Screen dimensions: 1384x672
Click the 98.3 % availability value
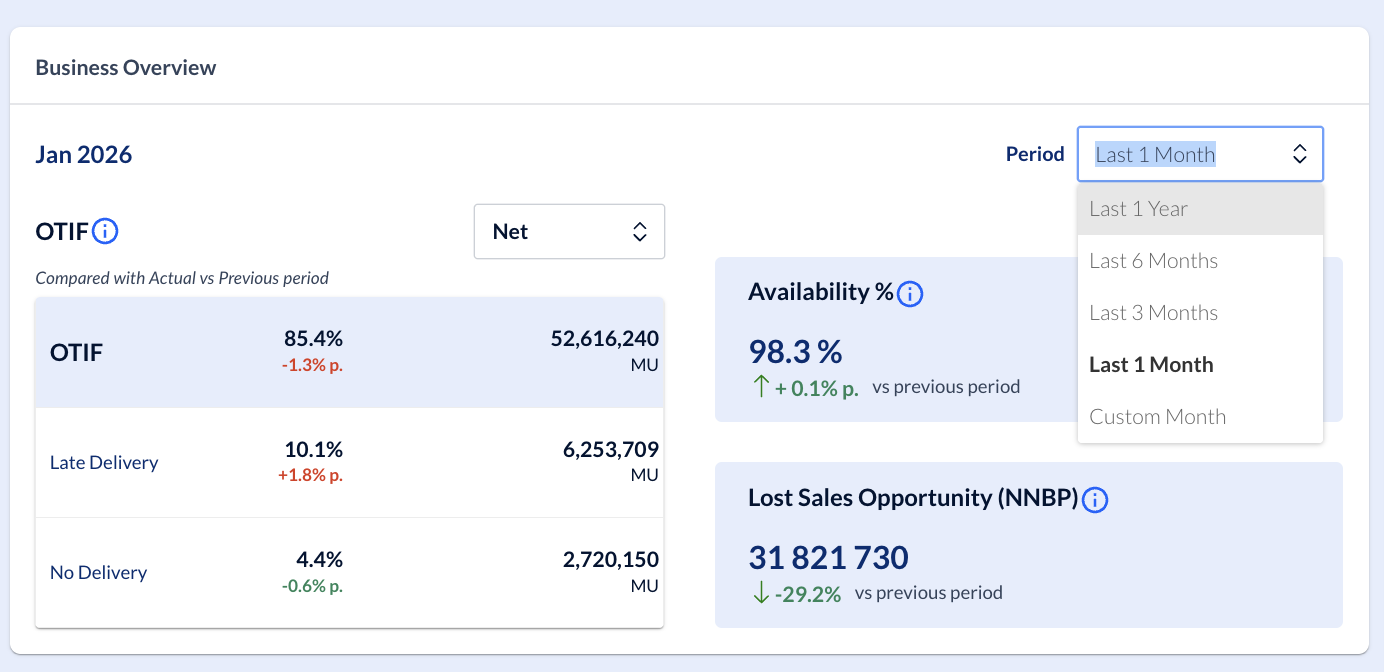pyautogui.click(x=795, y=352)
